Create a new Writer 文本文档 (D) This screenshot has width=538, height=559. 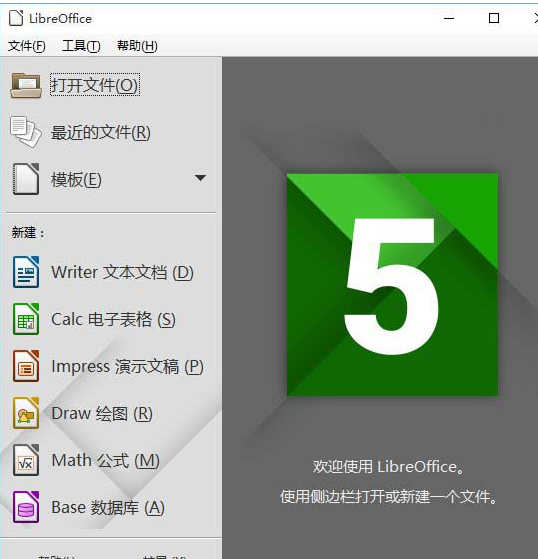coord(122,272)
